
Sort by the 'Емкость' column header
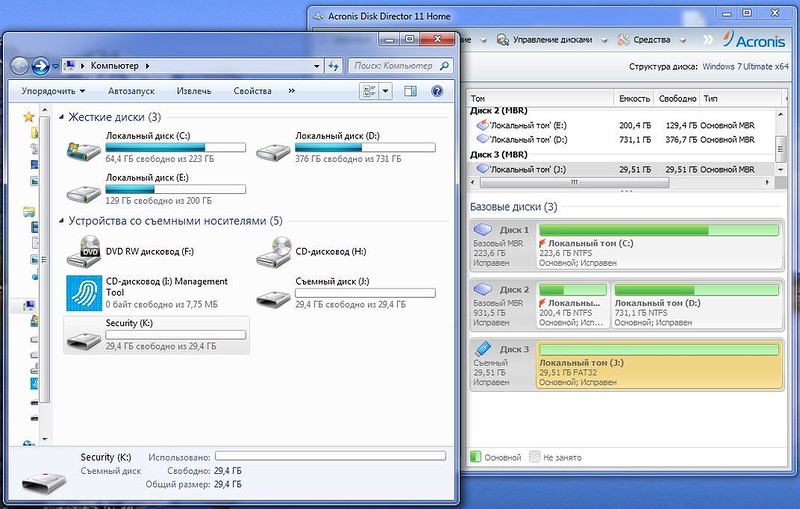pyautogui.click(x=634, y=98)
